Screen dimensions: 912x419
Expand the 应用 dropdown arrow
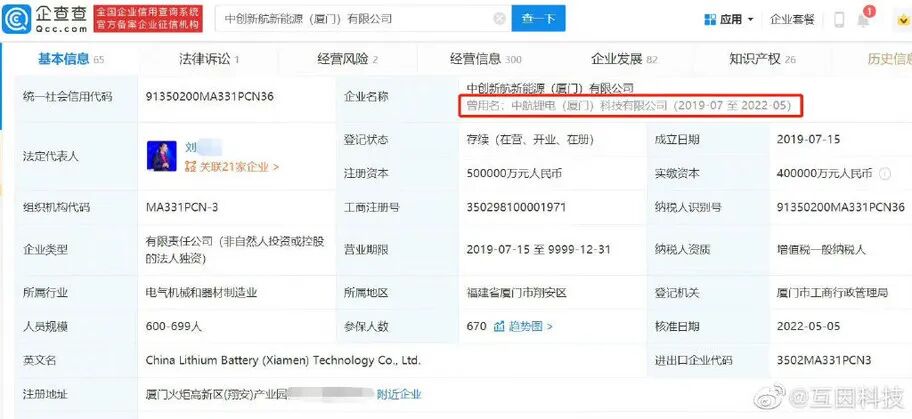(750, 19)
